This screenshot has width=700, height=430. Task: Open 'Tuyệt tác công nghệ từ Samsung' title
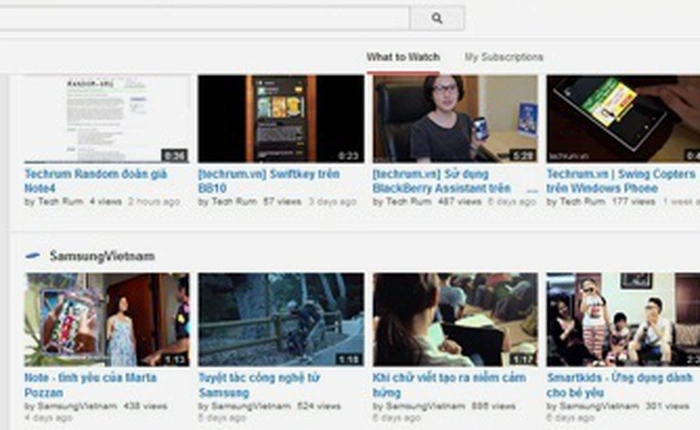click(259, 385)
